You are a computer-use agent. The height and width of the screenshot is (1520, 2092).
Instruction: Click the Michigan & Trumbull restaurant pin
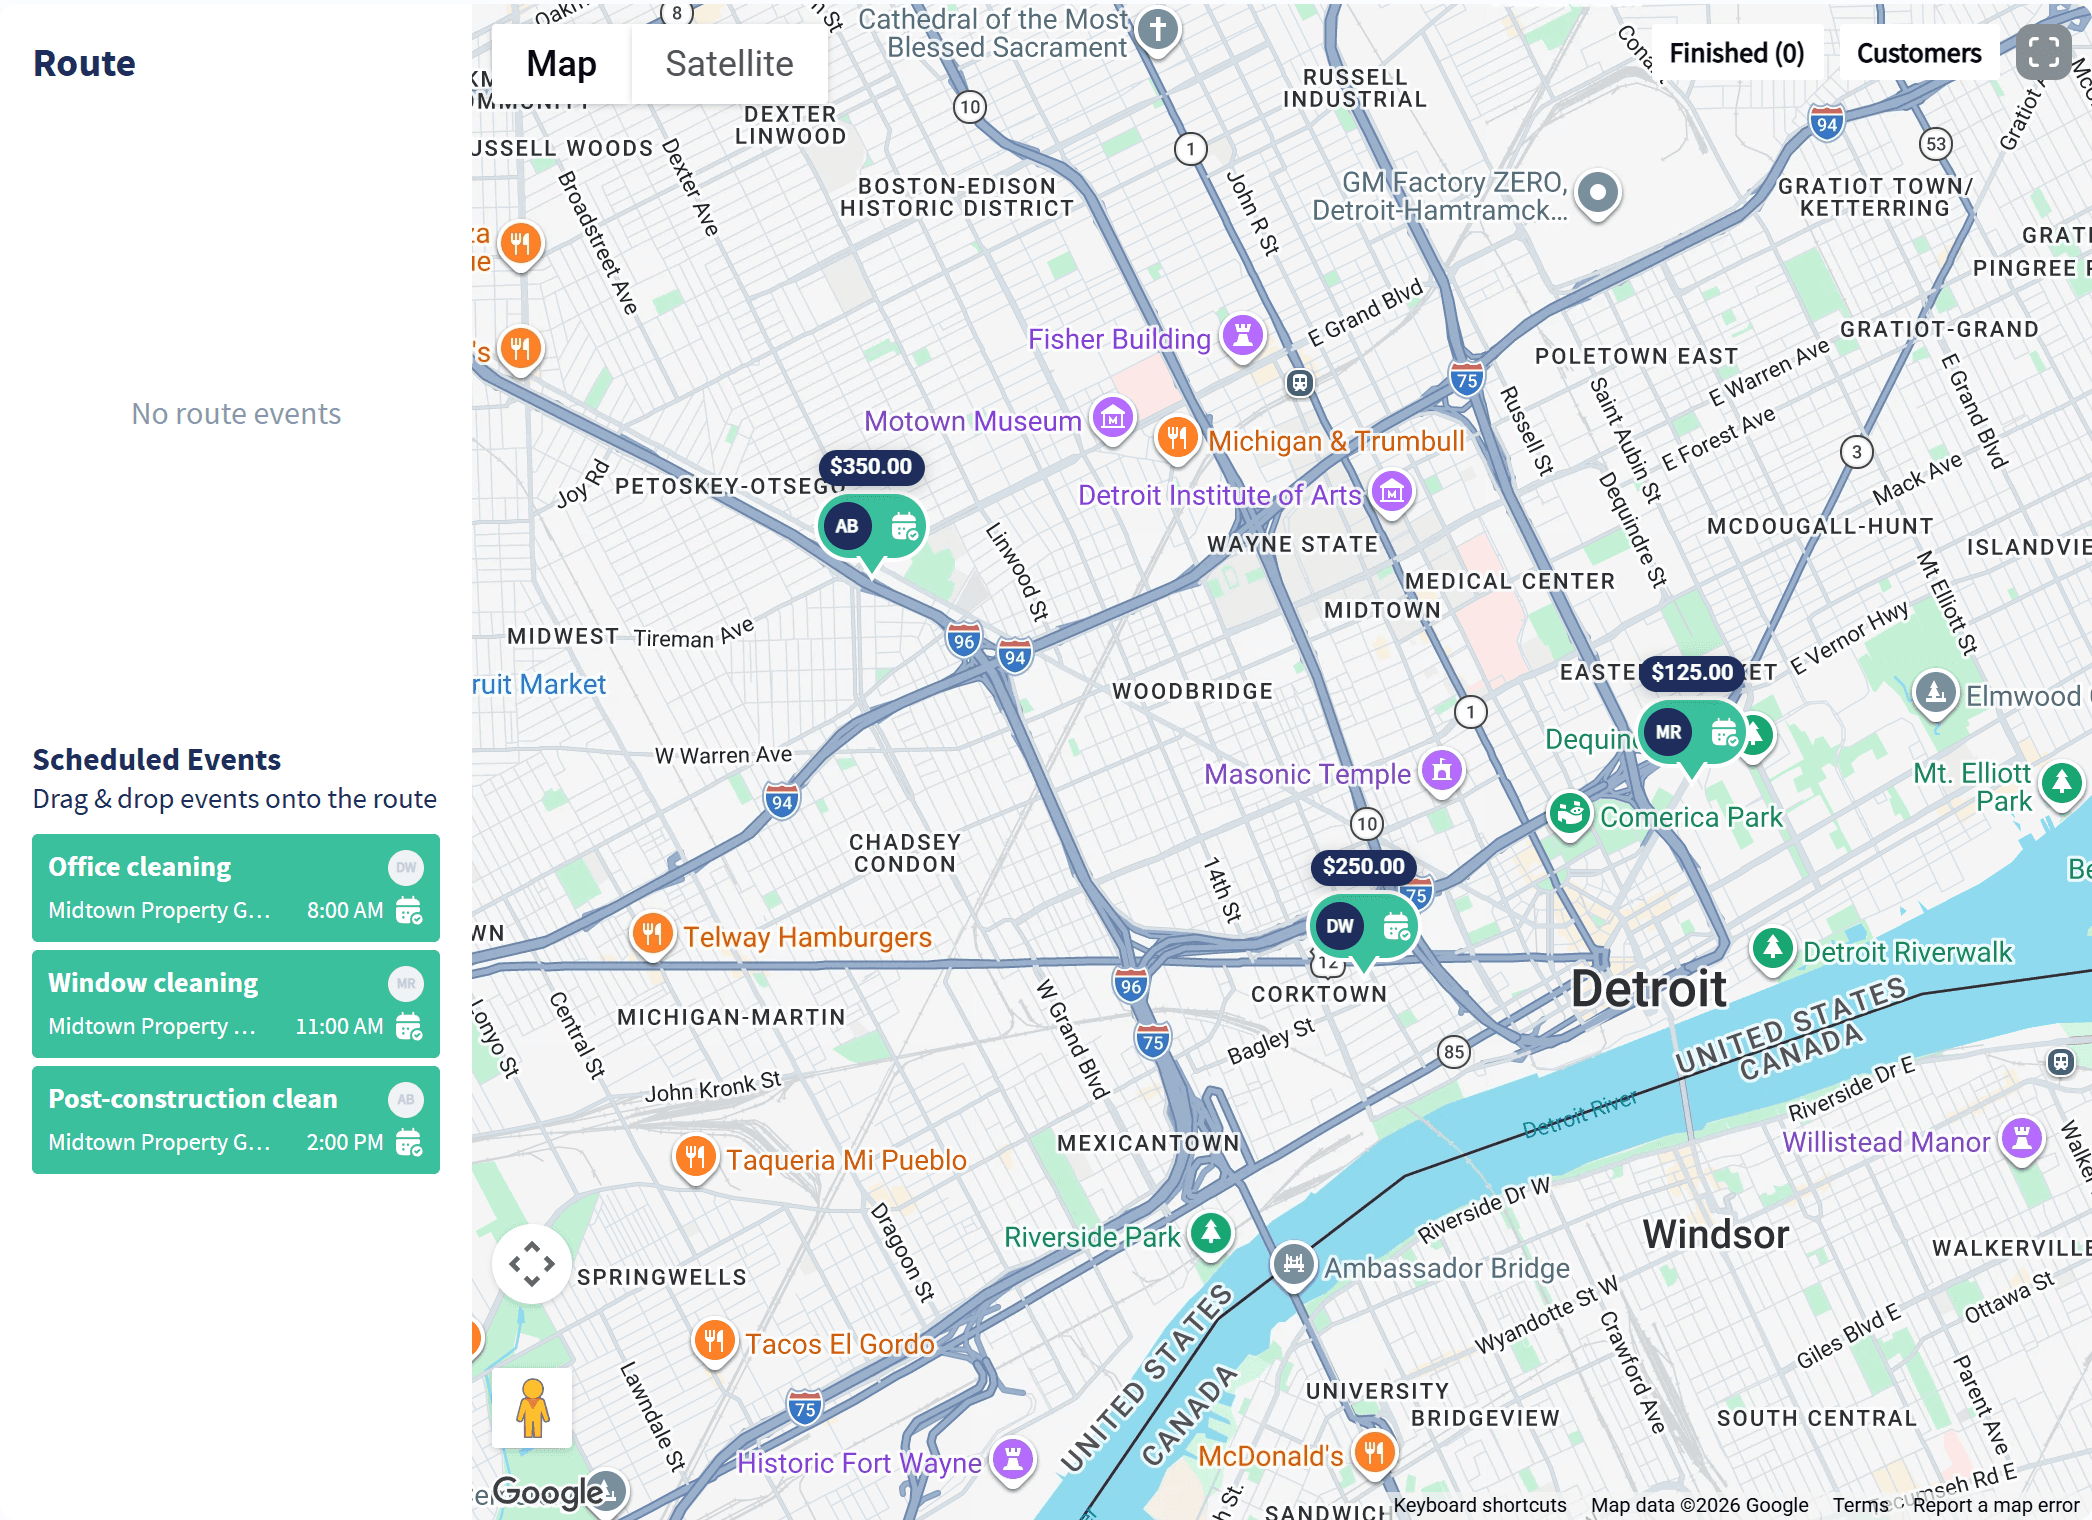pyautogui.click(x=1177, y=437)
